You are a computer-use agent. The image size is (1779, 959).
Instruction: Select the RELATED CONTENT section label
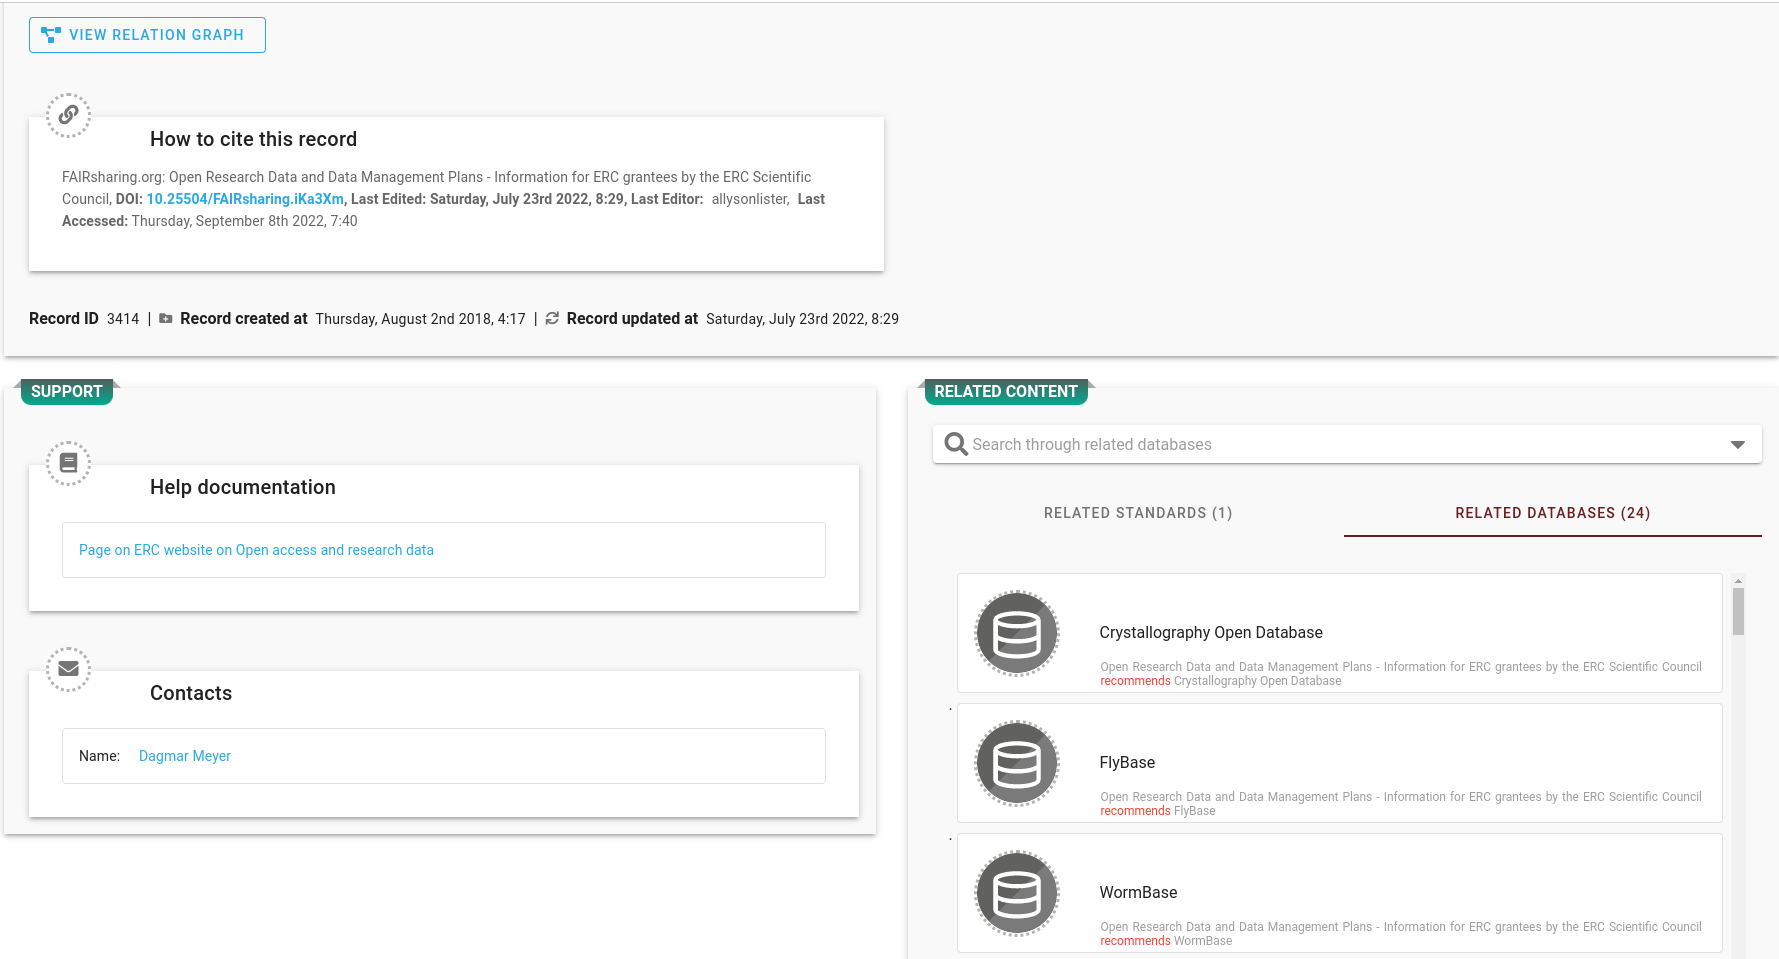point(1006,392)
